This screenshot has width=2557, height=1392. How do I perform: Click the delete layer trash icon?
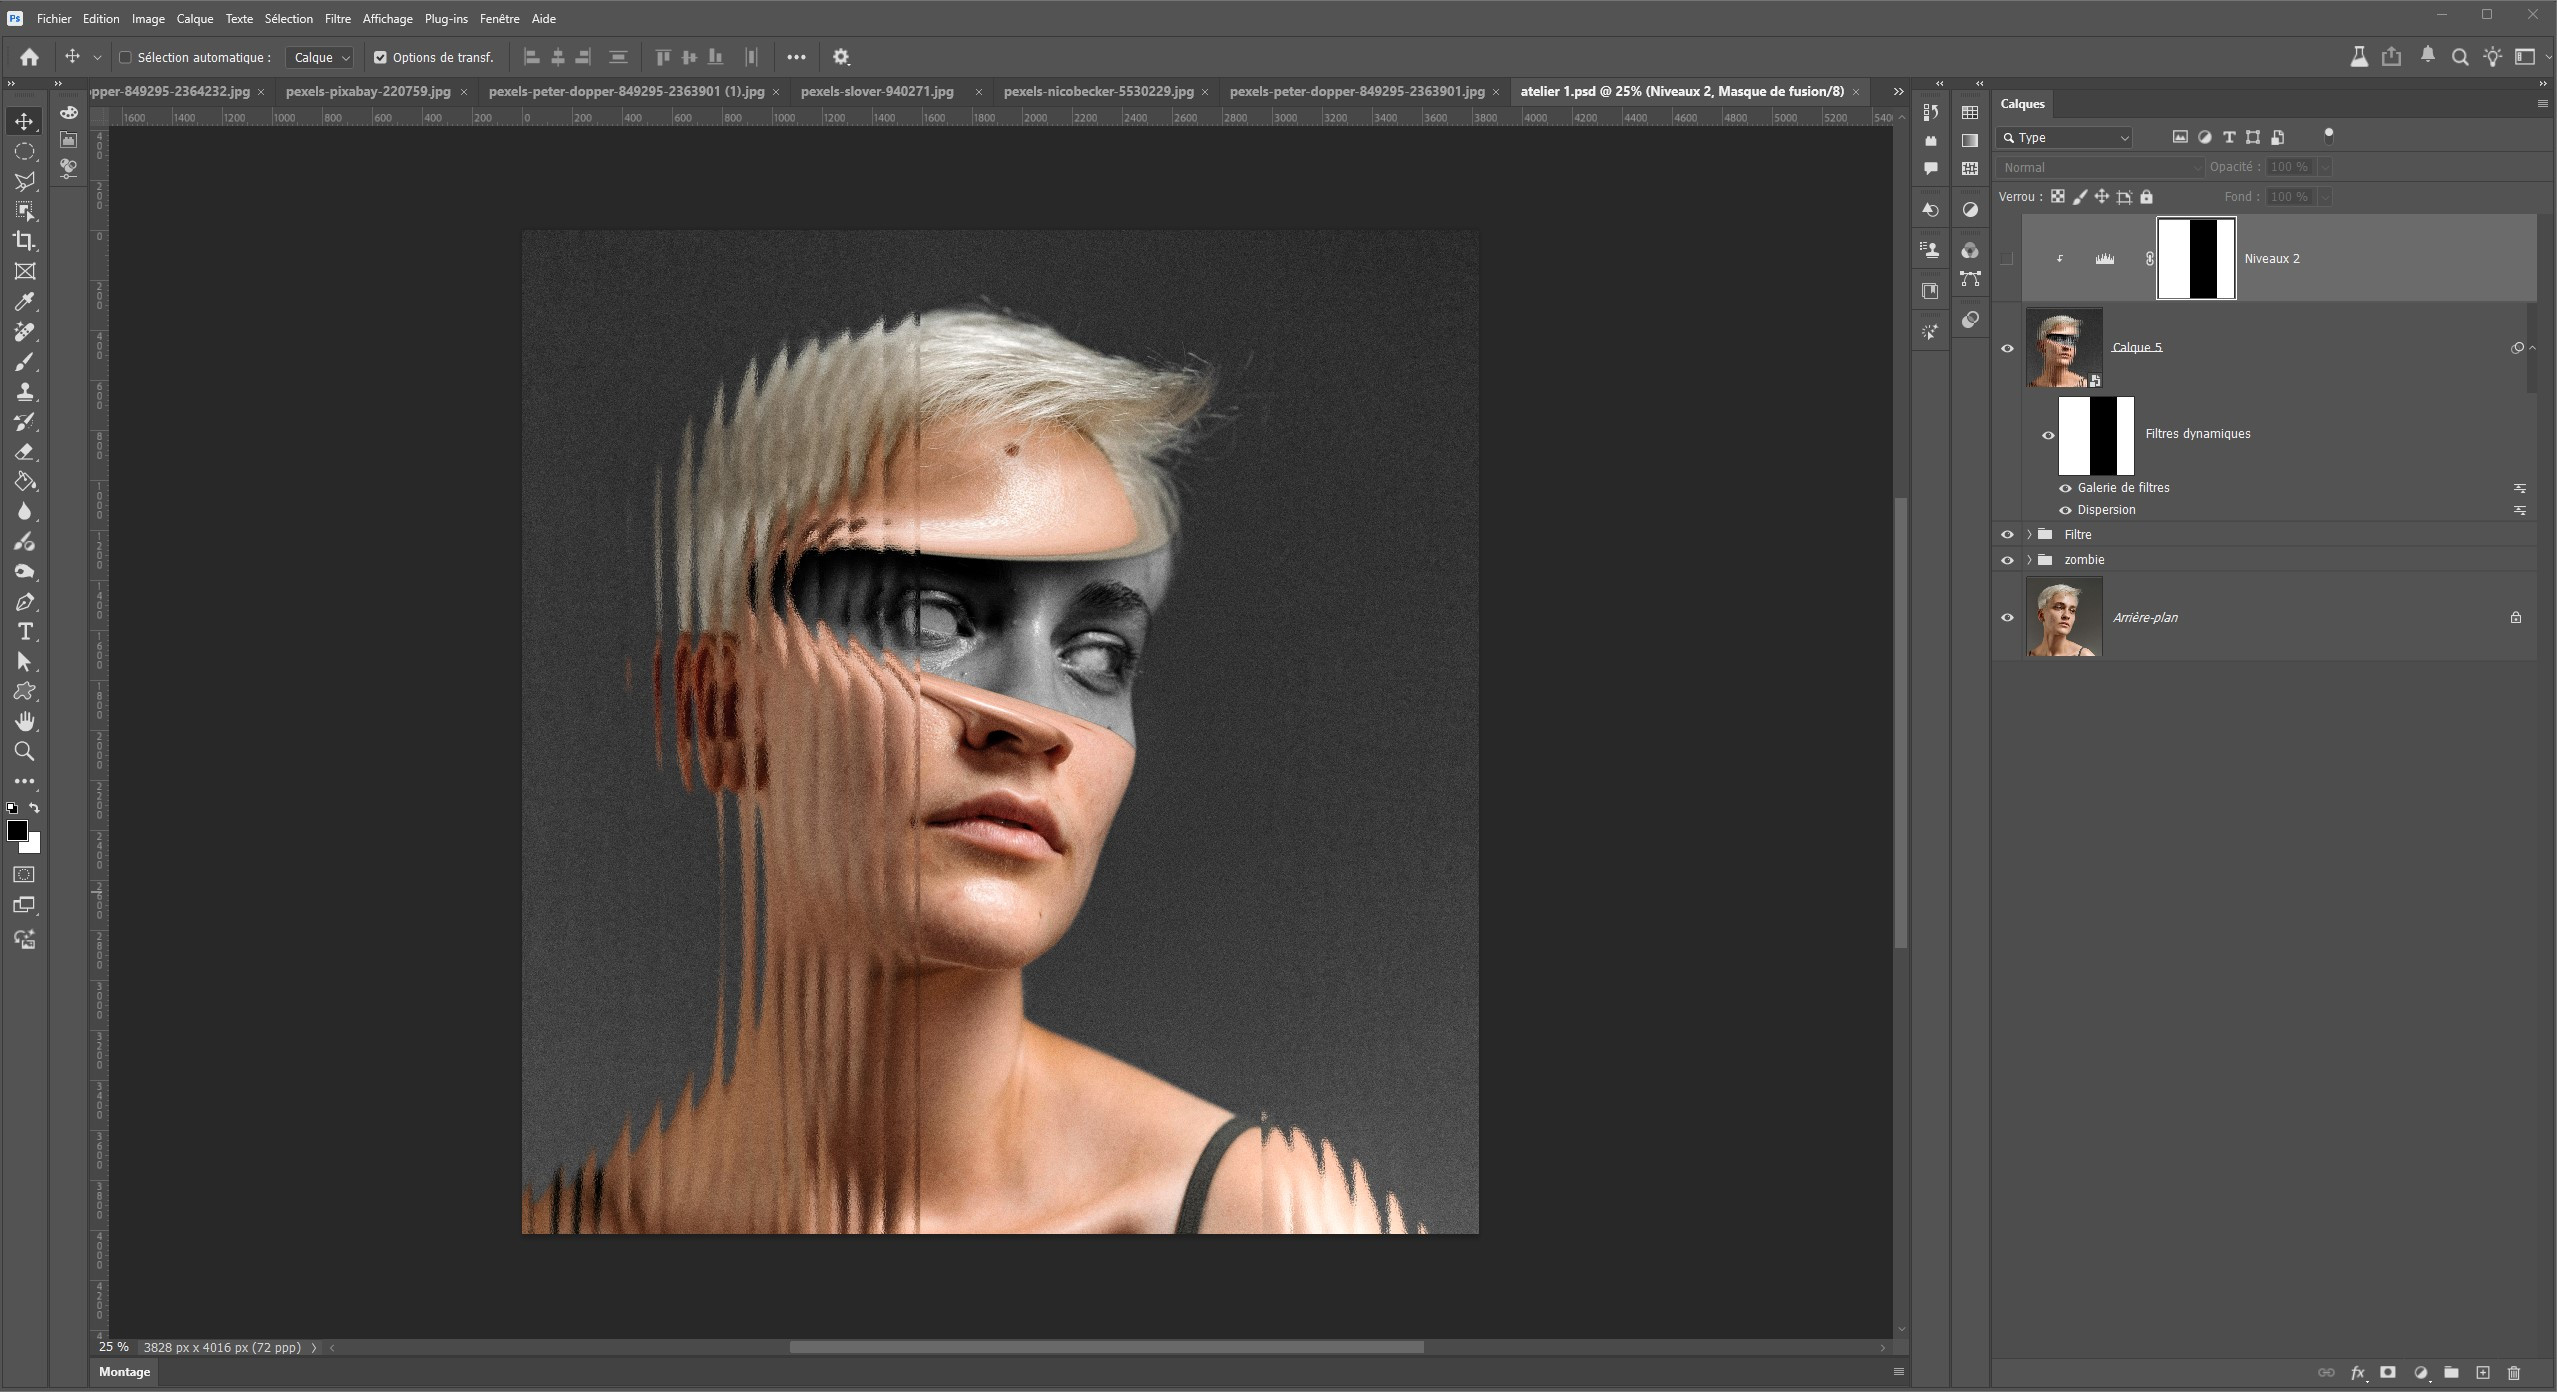(2514, 1372)
